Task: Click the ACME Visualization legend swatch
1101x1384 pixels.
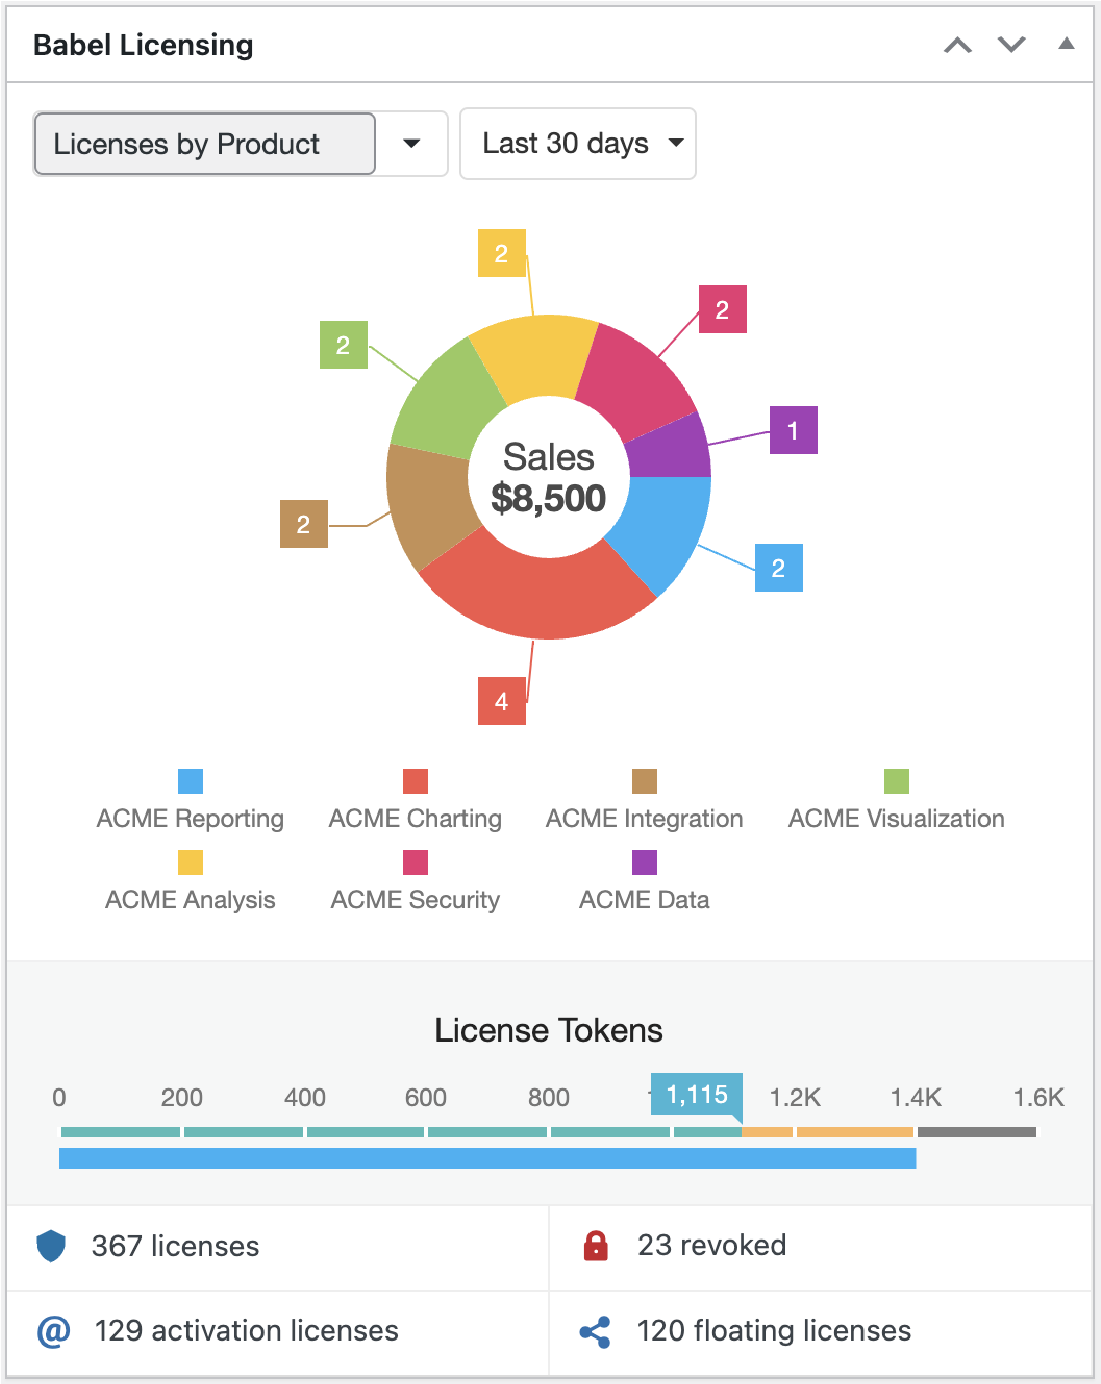Action: click(896, 781)
